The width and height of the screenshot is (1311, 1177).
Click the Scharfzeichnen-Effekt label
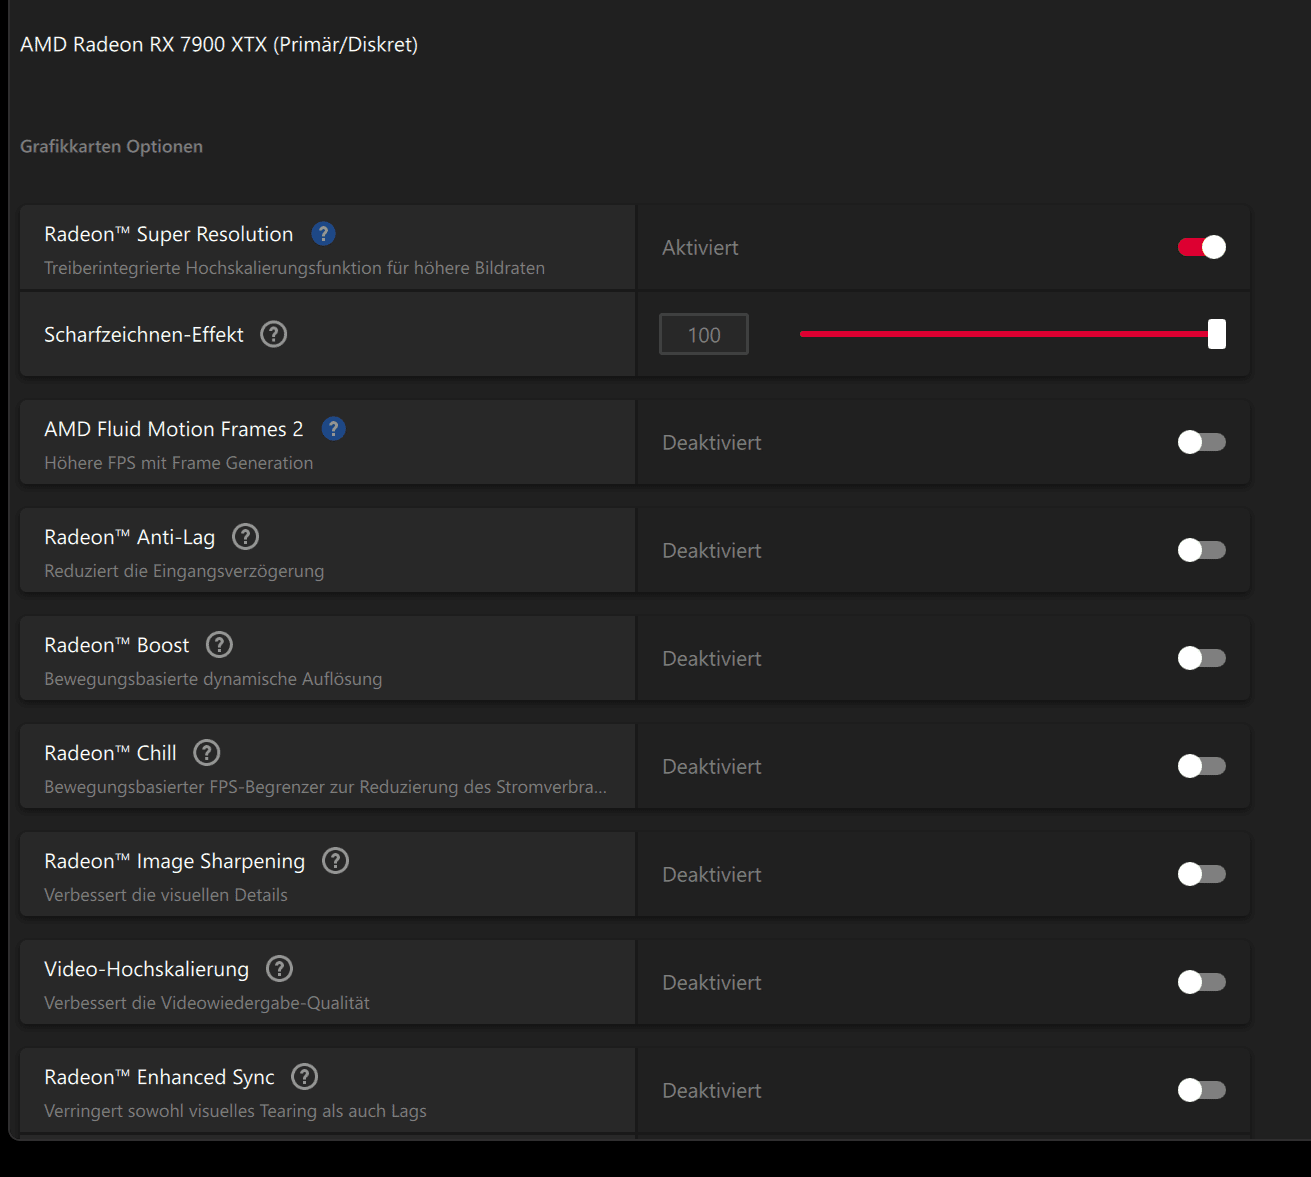[144, 335]
